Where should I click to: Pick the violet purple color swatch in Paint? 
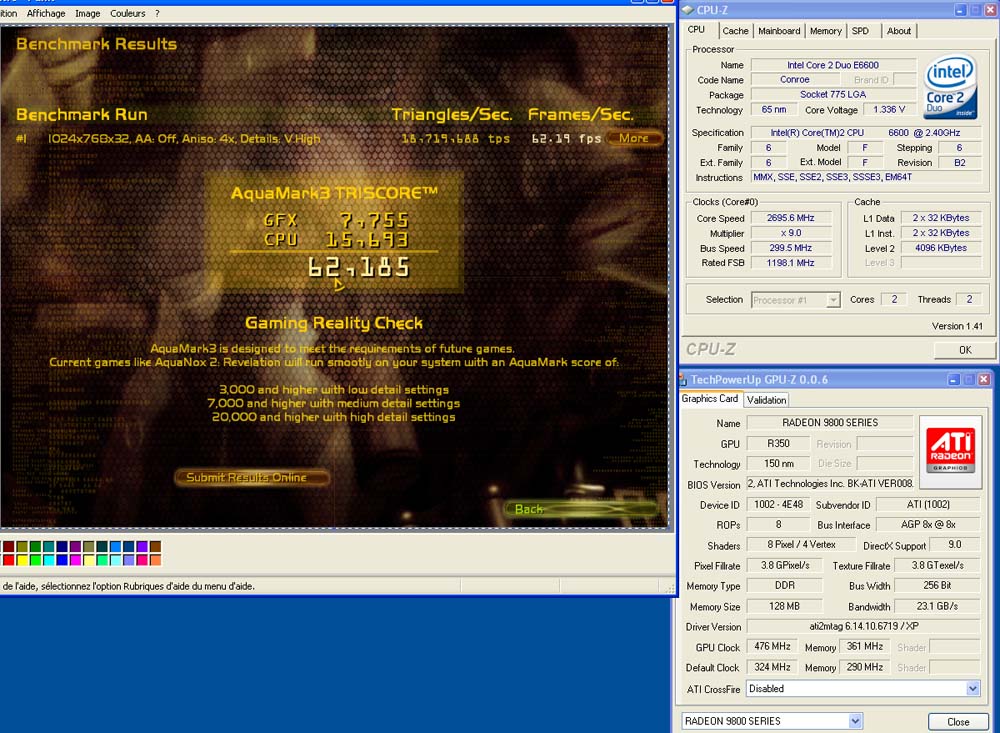coord(142,547)
